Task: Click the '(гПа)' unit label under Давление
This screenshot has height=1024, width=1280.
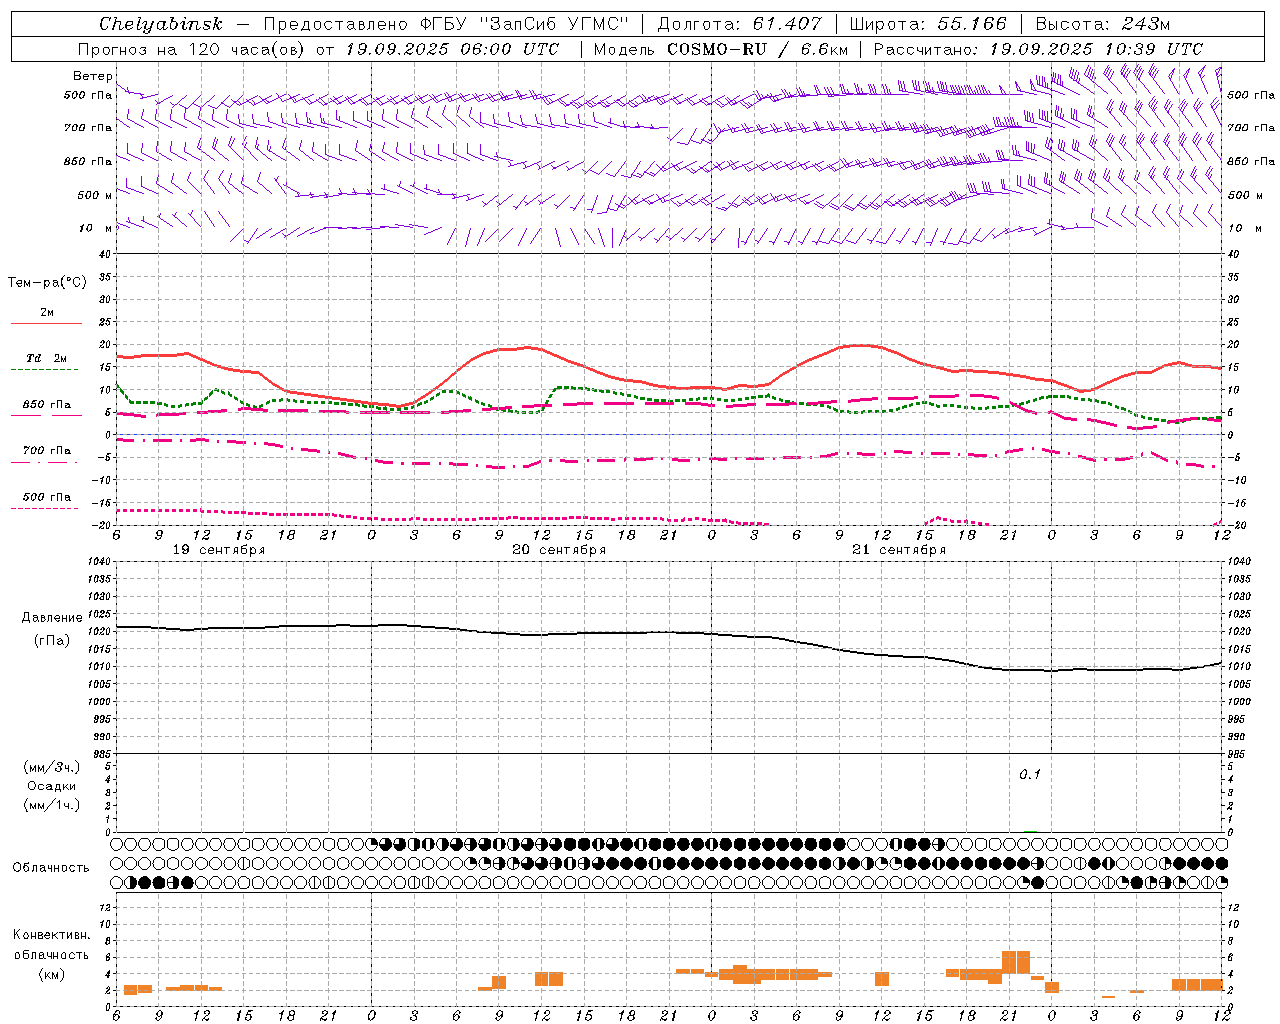Action: click(52, 640)
